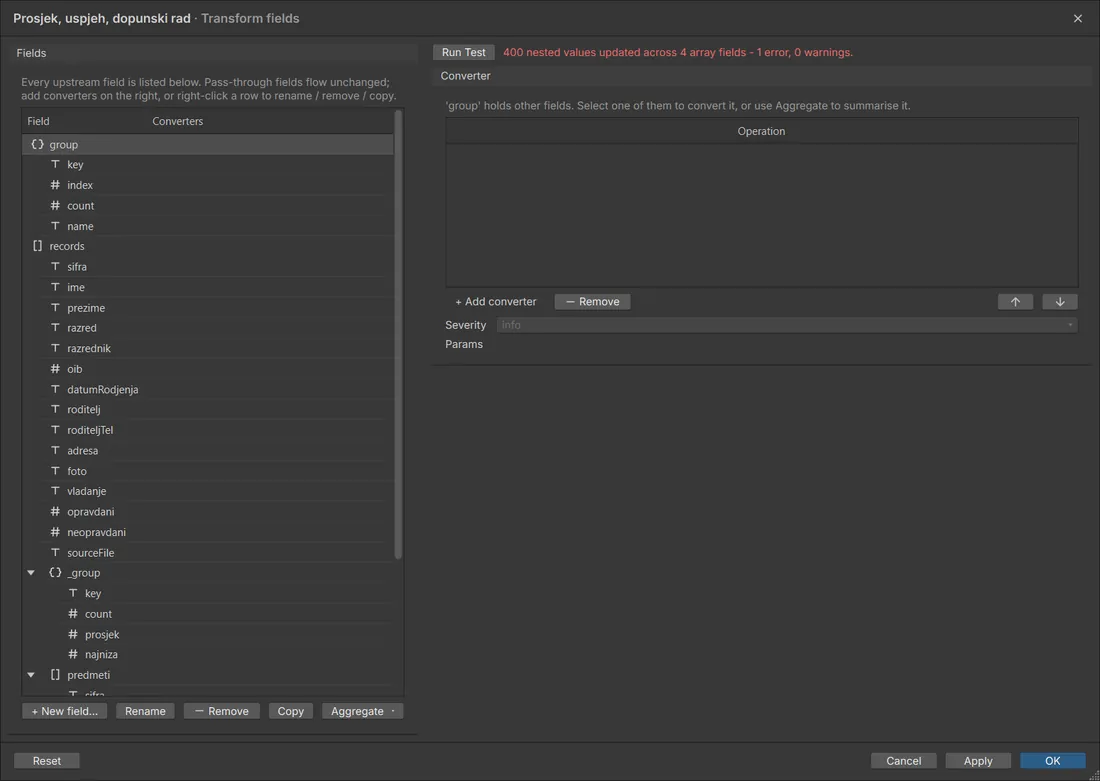This screenshot has width=1100, height=781.
Task: Move converter down with the down arrow
Action: [x=1060, y=302]
